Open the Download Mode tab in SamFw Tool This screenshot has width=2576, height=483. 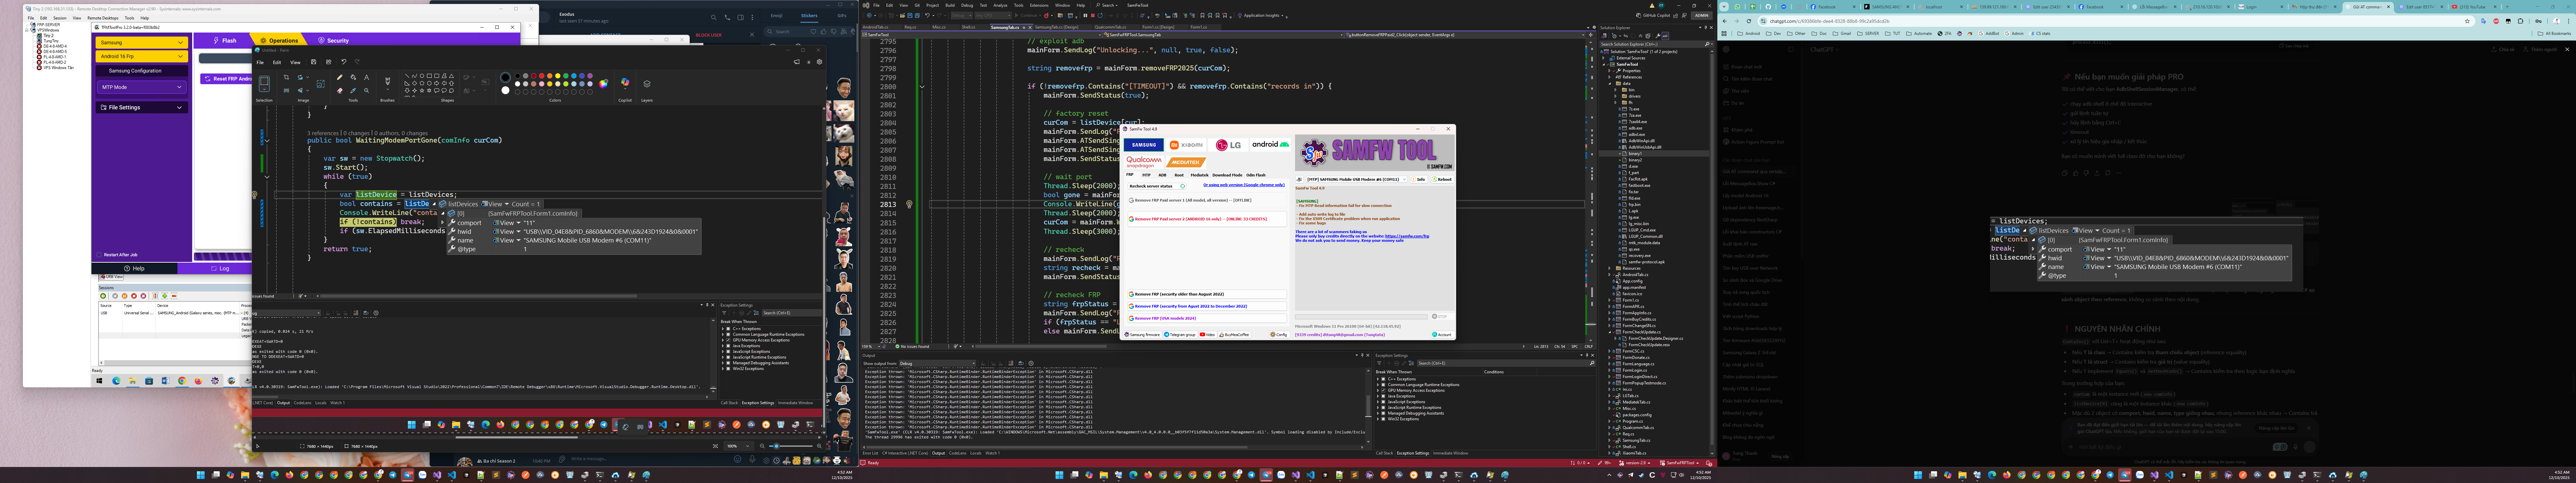coord(1227,175)
